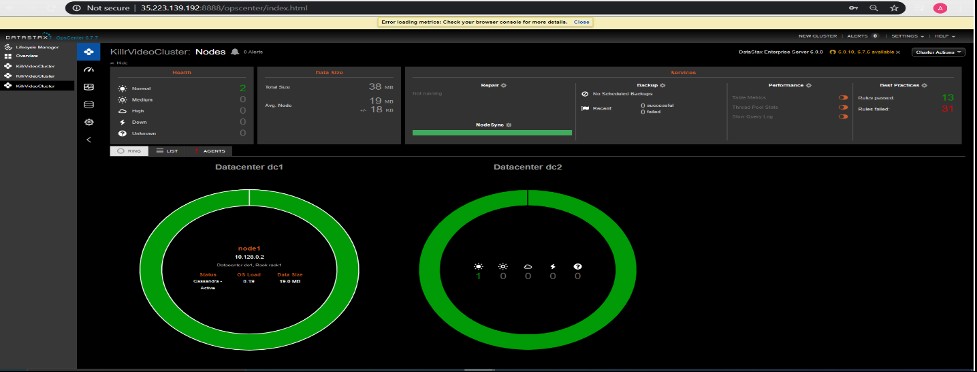The image size is (977, 372).
Task: Click the Datacenter dc1 green ring
Action: pos(151,269)
